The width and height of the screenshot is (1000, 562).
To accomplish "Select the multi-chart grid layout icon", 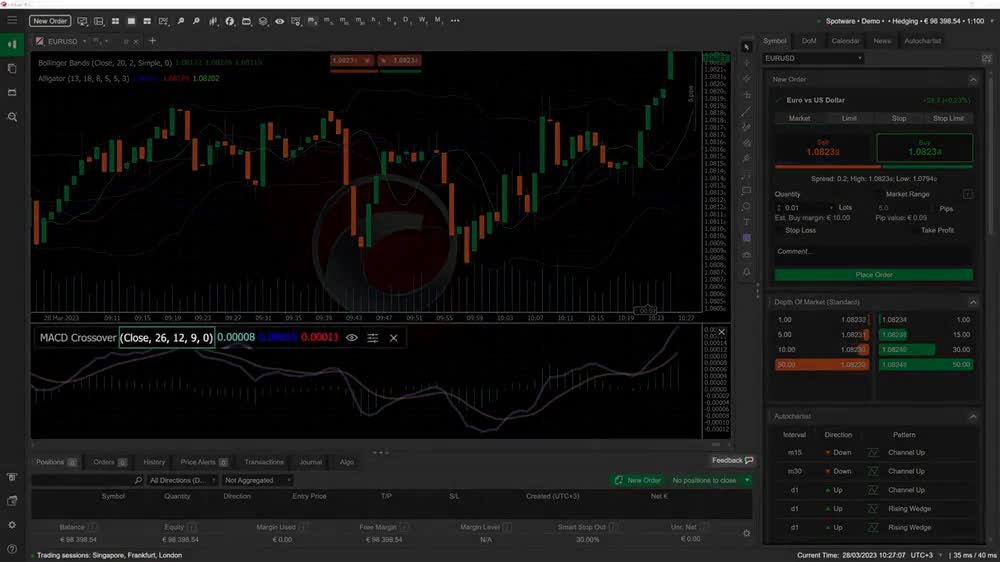I will coord(115,21).
